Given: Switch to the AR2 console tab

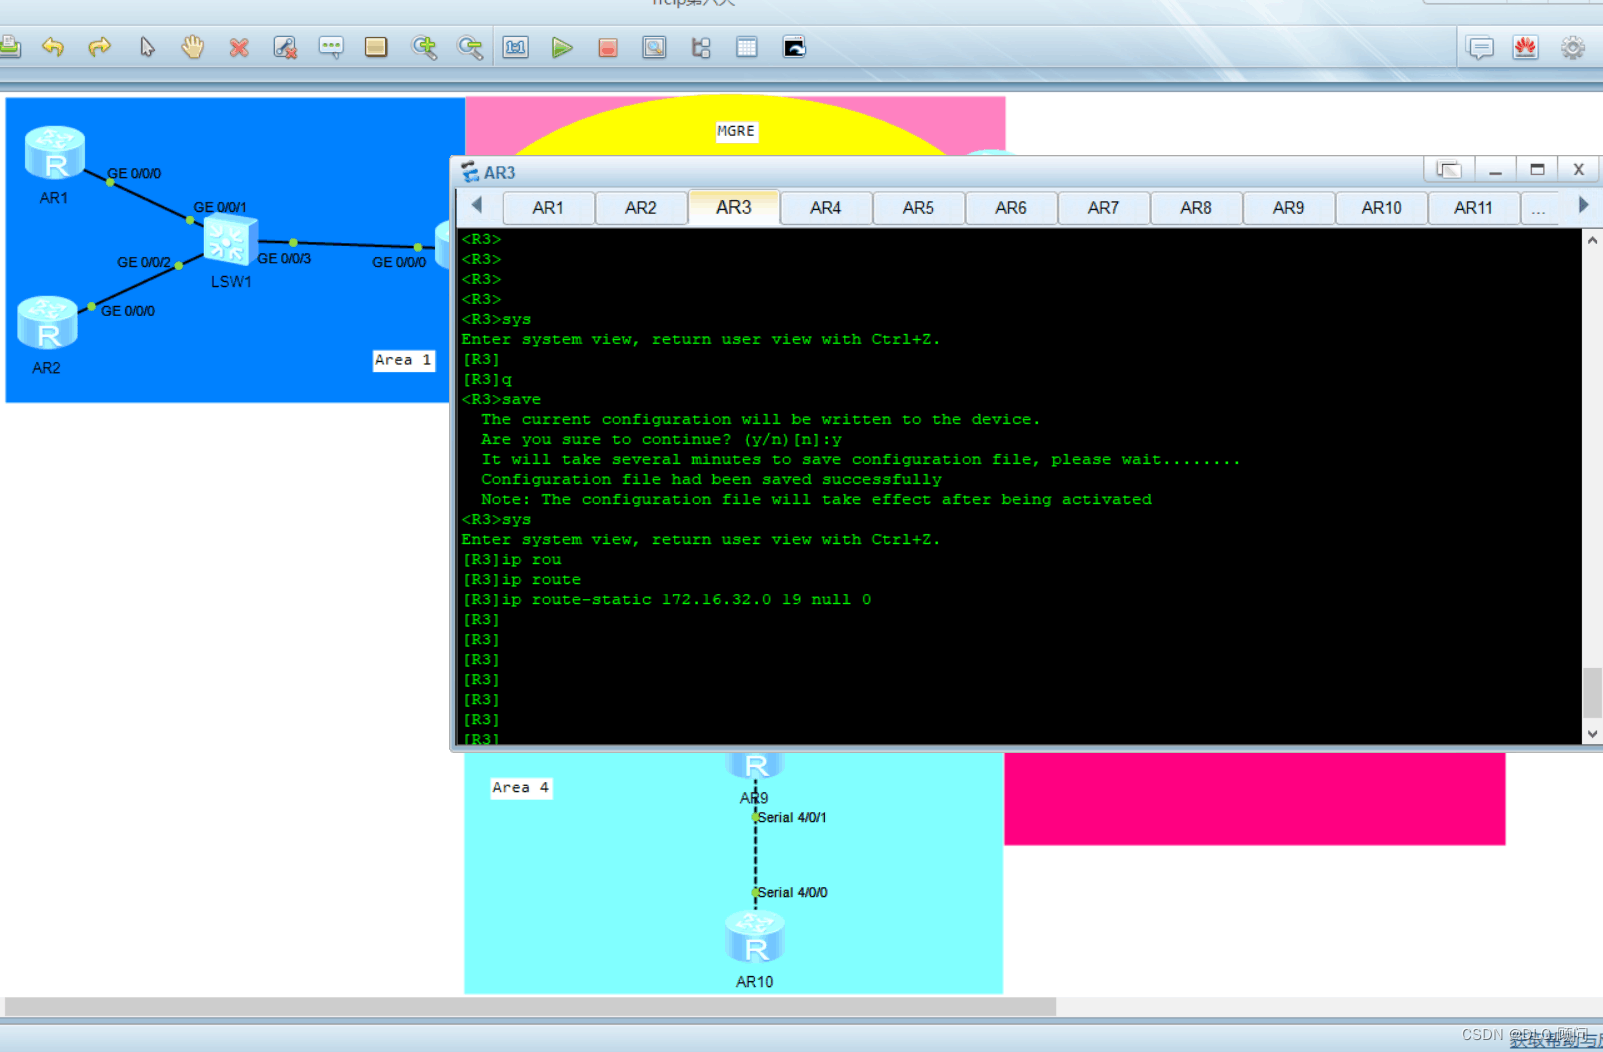Looking at the screenshot, I should (x=641, y=208).
